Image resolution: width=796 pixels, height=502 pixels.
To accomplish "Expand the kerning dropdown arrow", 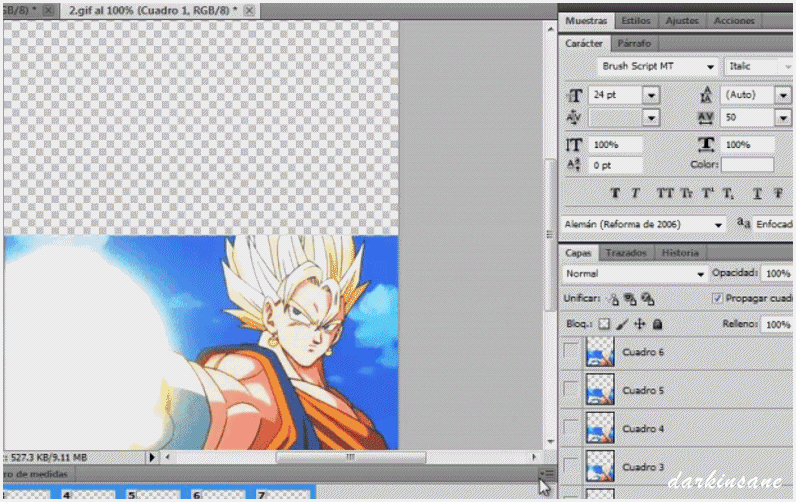I will pyautogui.click(x=651, y=118).
